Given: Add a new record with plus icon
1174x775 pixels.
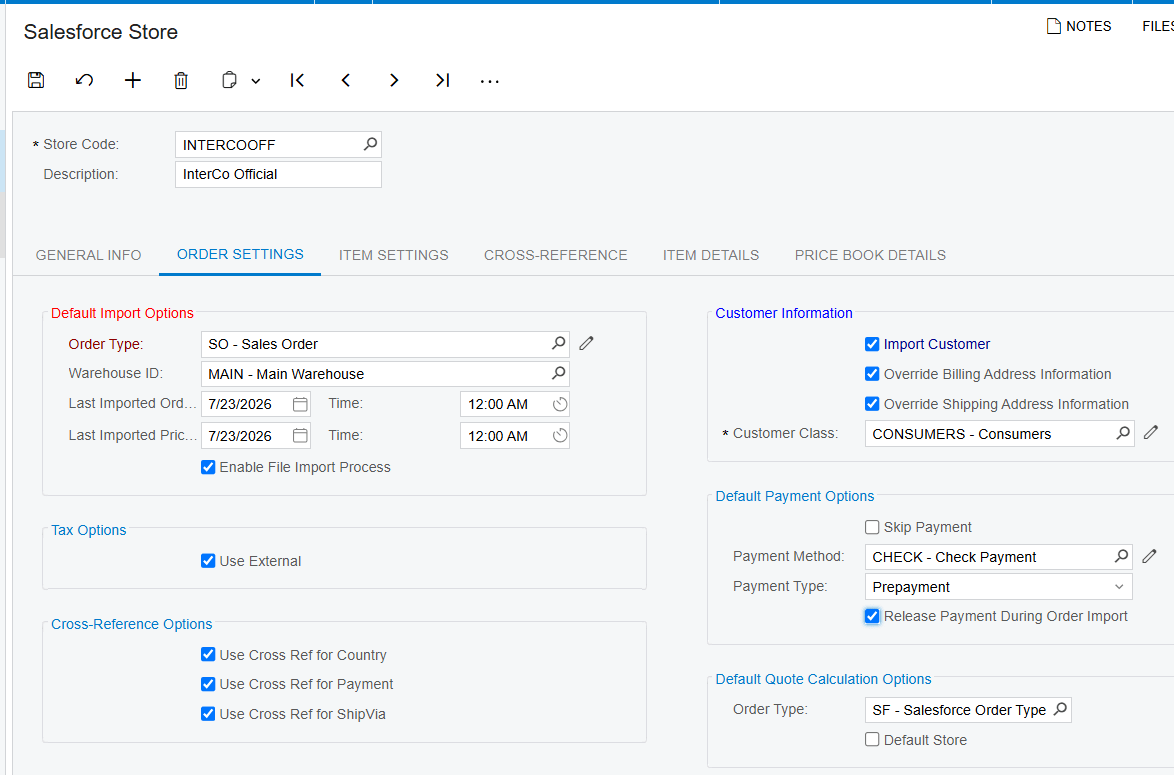Looking at the screenshot, I should pyautogui.click(x=133, y=80).
